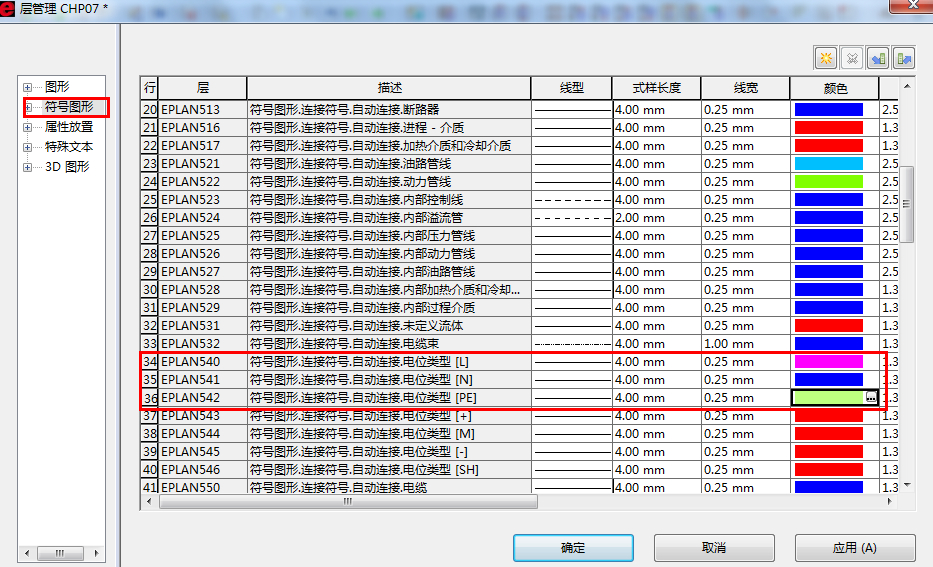The image size is (933, 567).
Task: Click description ending with 未定义流体
Action: pyautogui.click(x=389, y=325)
